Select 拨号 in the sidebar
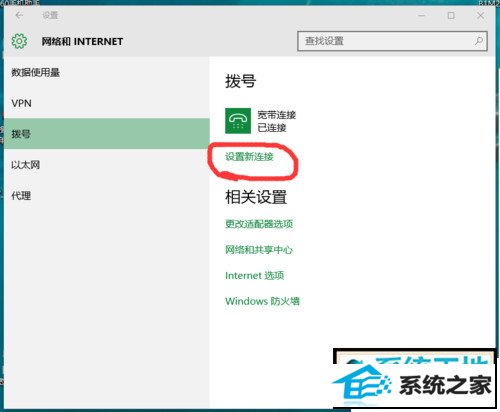 (x=107, y=134)
